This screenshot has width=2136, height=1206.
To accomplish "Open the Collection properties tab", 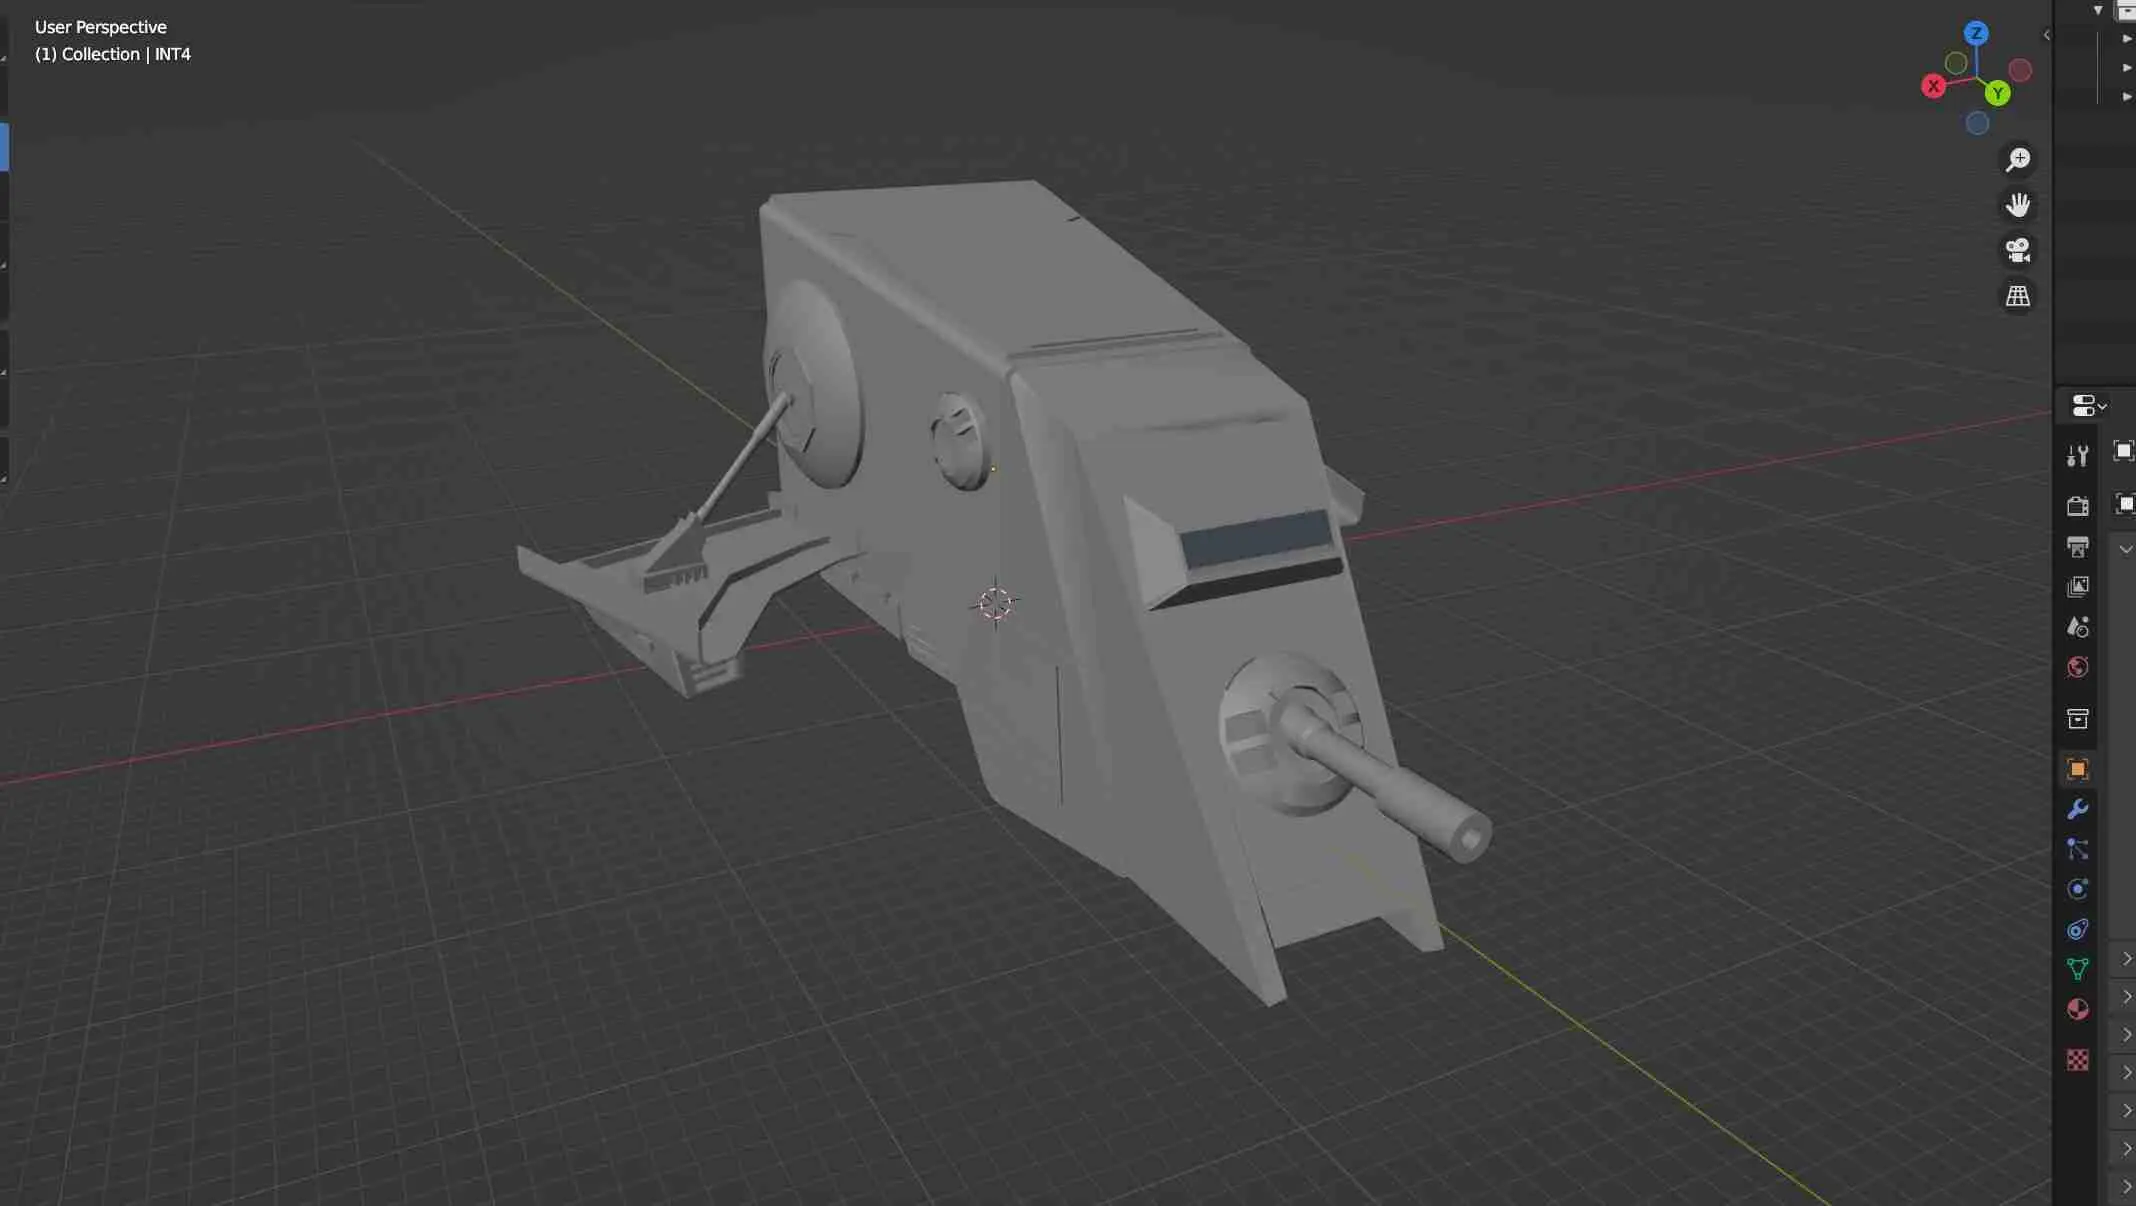I will (2078, 719).
